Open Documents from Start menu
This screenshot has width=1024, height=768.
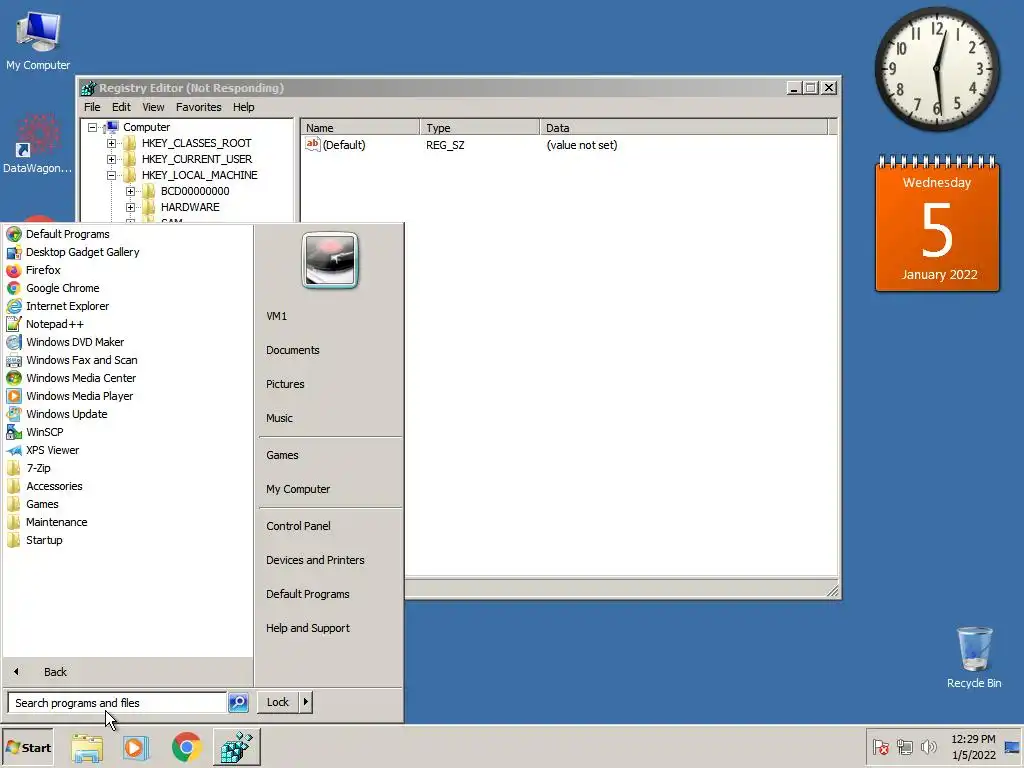[x=293, y=350]
